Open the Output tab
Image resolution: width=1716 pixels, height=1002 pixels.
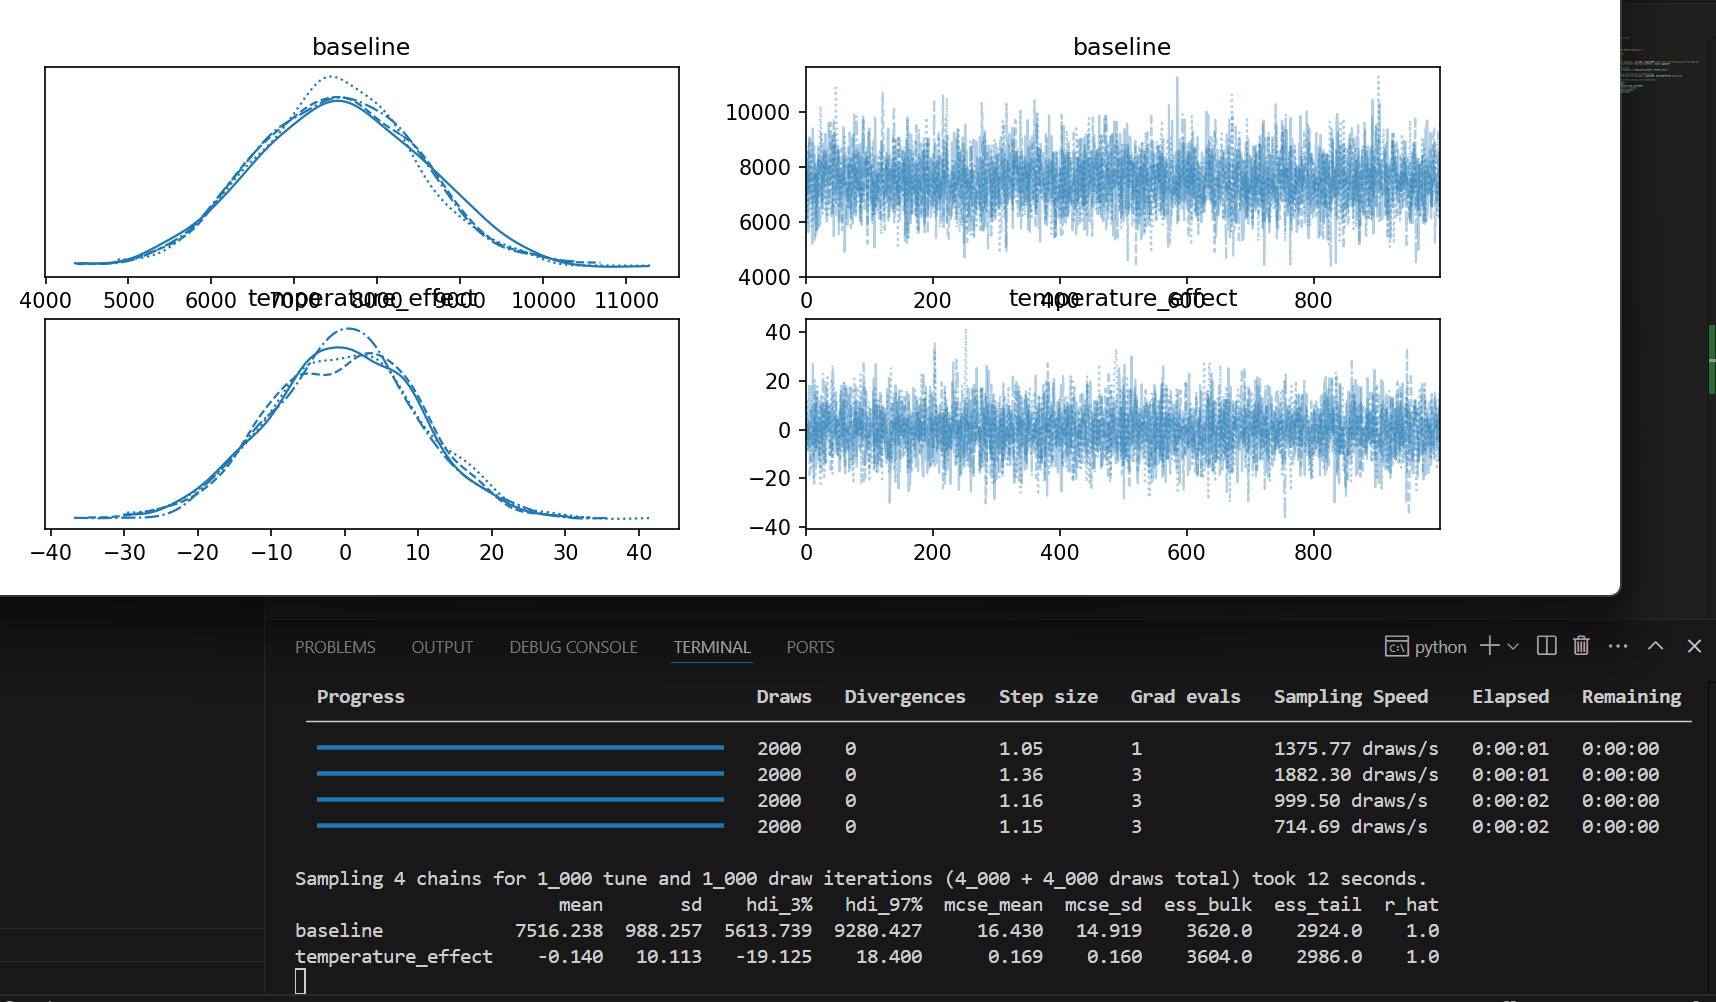click(442, 647)
